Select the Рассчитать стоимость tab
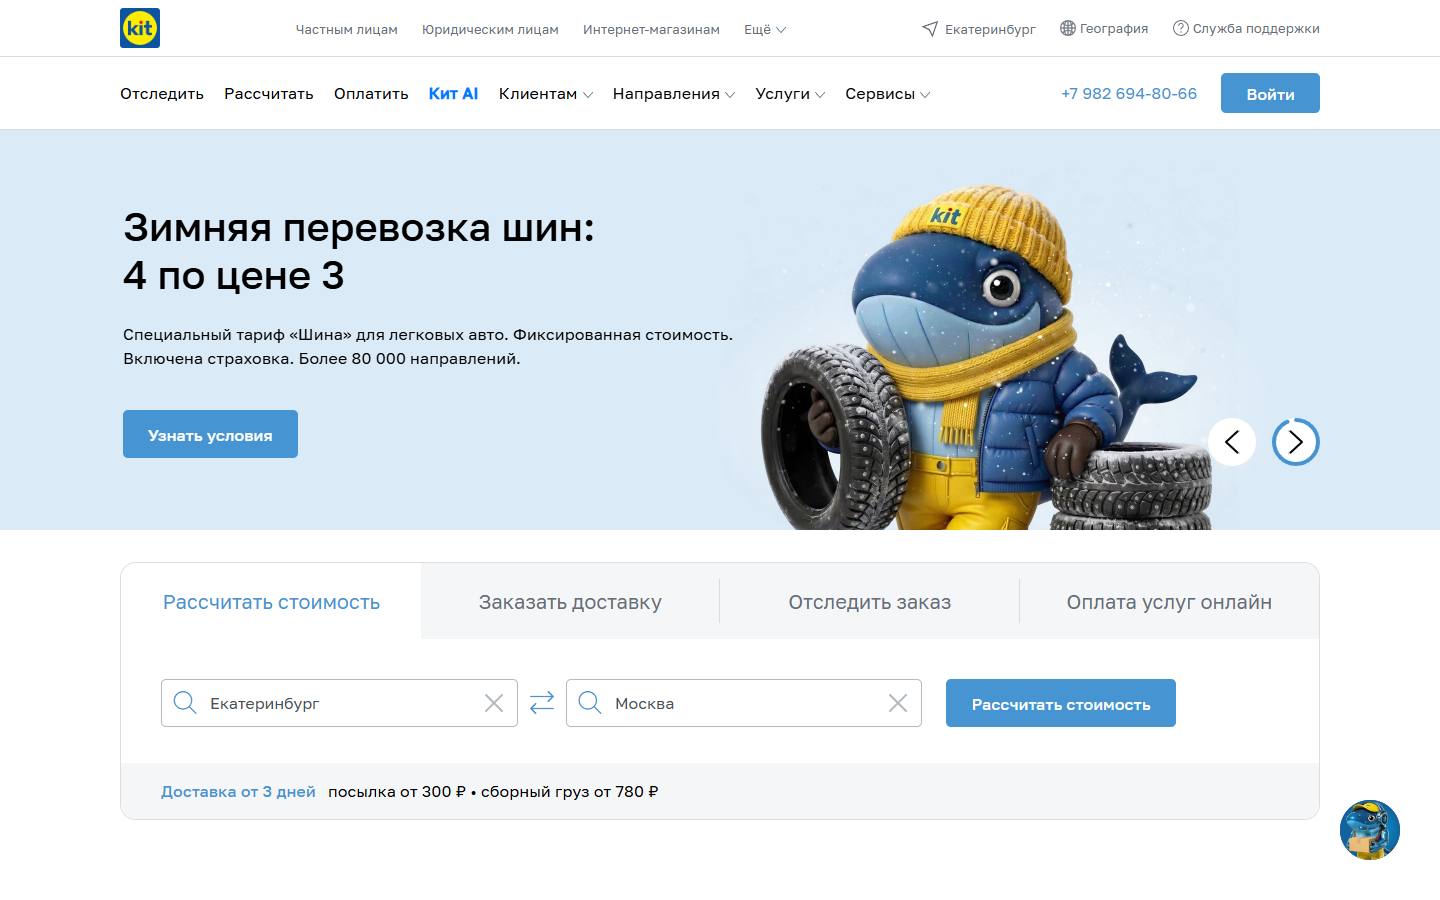Viewport: 1440px width, 900px height. (271, 602)
